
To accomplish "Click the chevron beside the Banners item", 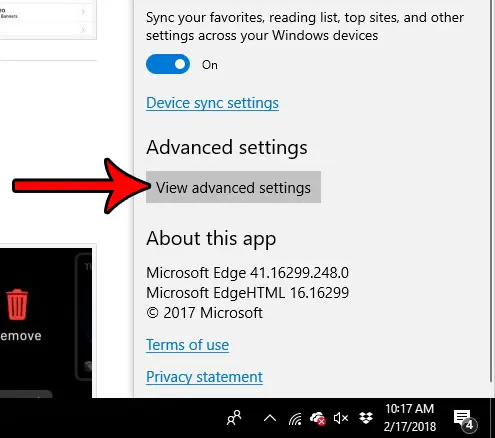I will [x=83, y=12].
